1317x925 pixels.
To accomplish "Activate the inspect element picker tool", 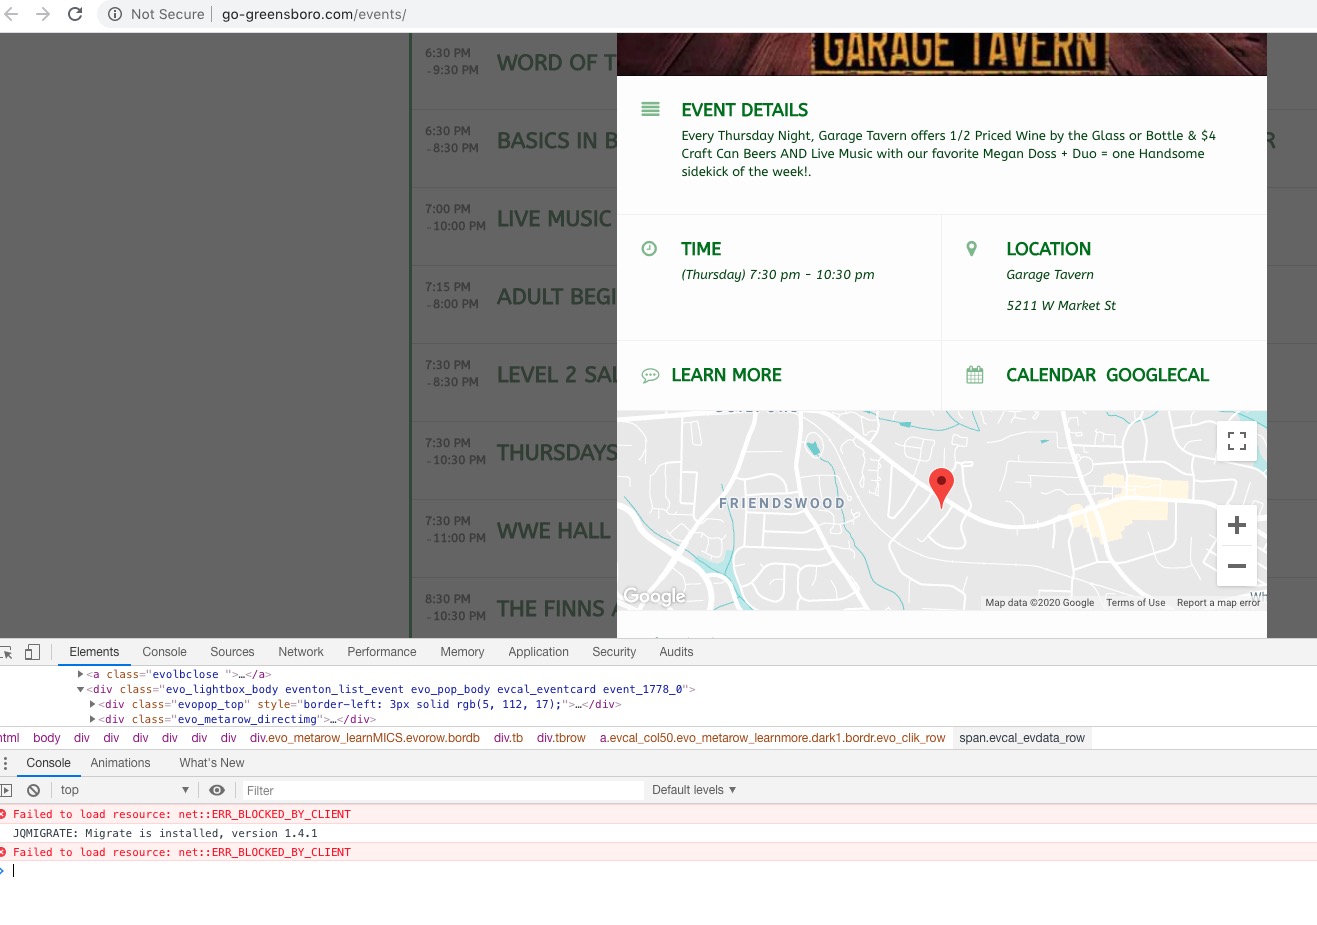I will coord(6,652).
